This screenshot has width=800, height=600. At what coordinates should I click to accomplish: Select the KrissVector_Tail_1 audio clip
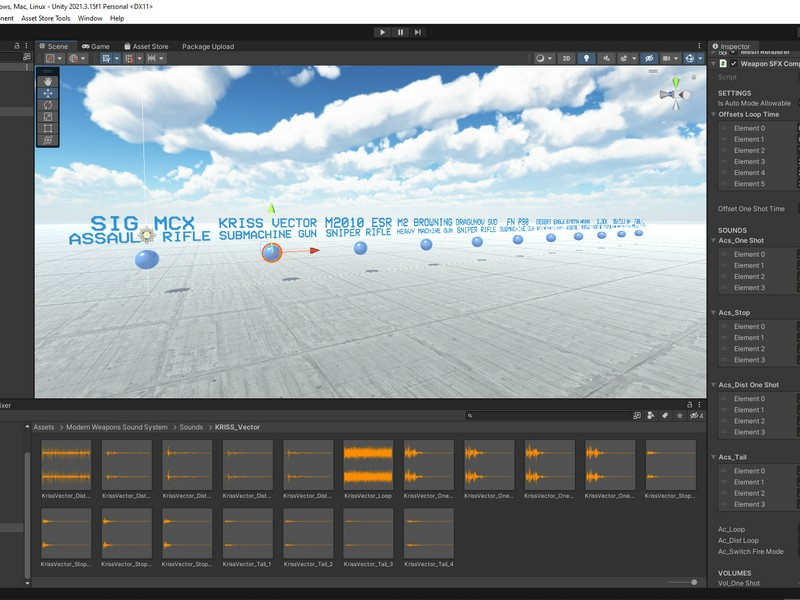[247, 538]
